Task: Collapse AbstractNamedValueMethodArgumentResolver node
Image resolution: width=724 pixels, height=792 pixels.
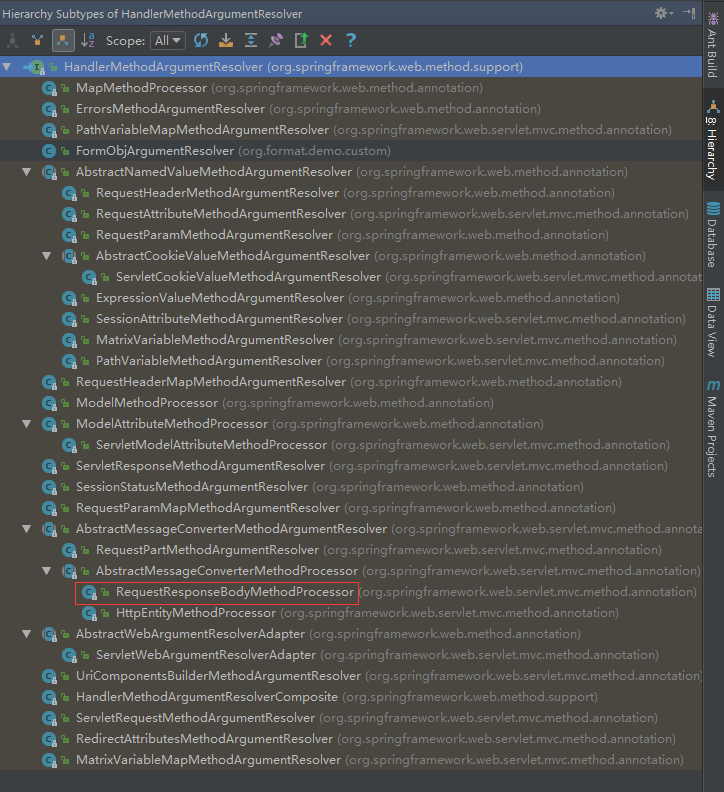Action: [x=27, y=172]
